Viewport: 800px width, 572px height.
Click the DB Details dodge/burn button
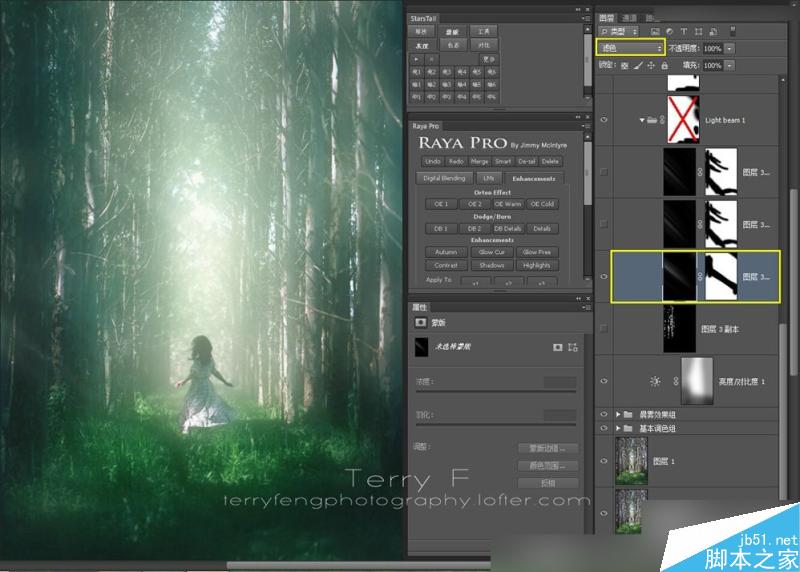(x=508, y=229)
